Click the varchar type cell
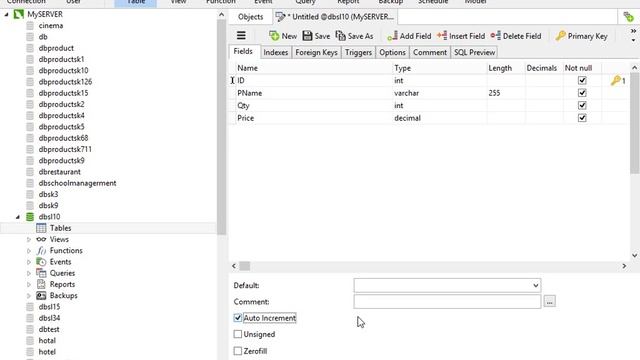Image resolution: width=640 pixels, height=360 pixels. 440,93
